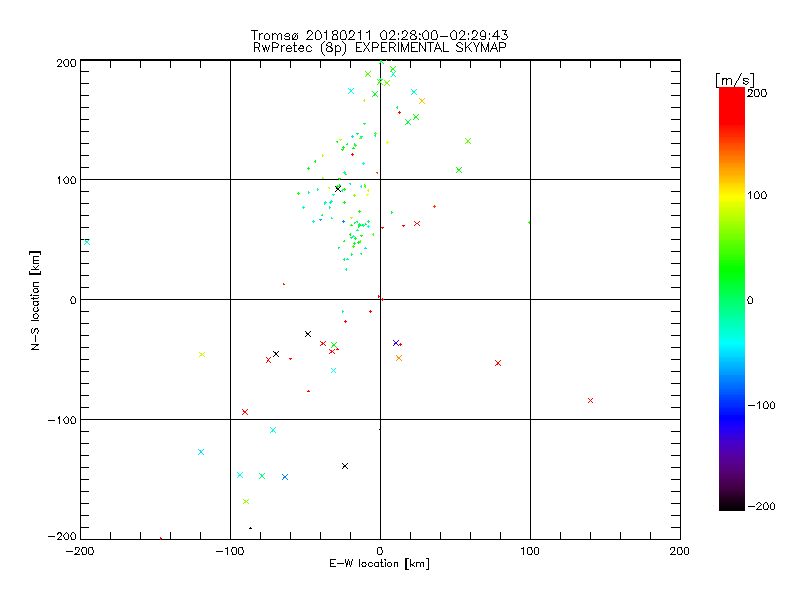Click the RwPretec (8p) EXPERIMENTAL SKYMAP subtitle
This screenshot has height=600, width=800.
(x=380, y=48)
